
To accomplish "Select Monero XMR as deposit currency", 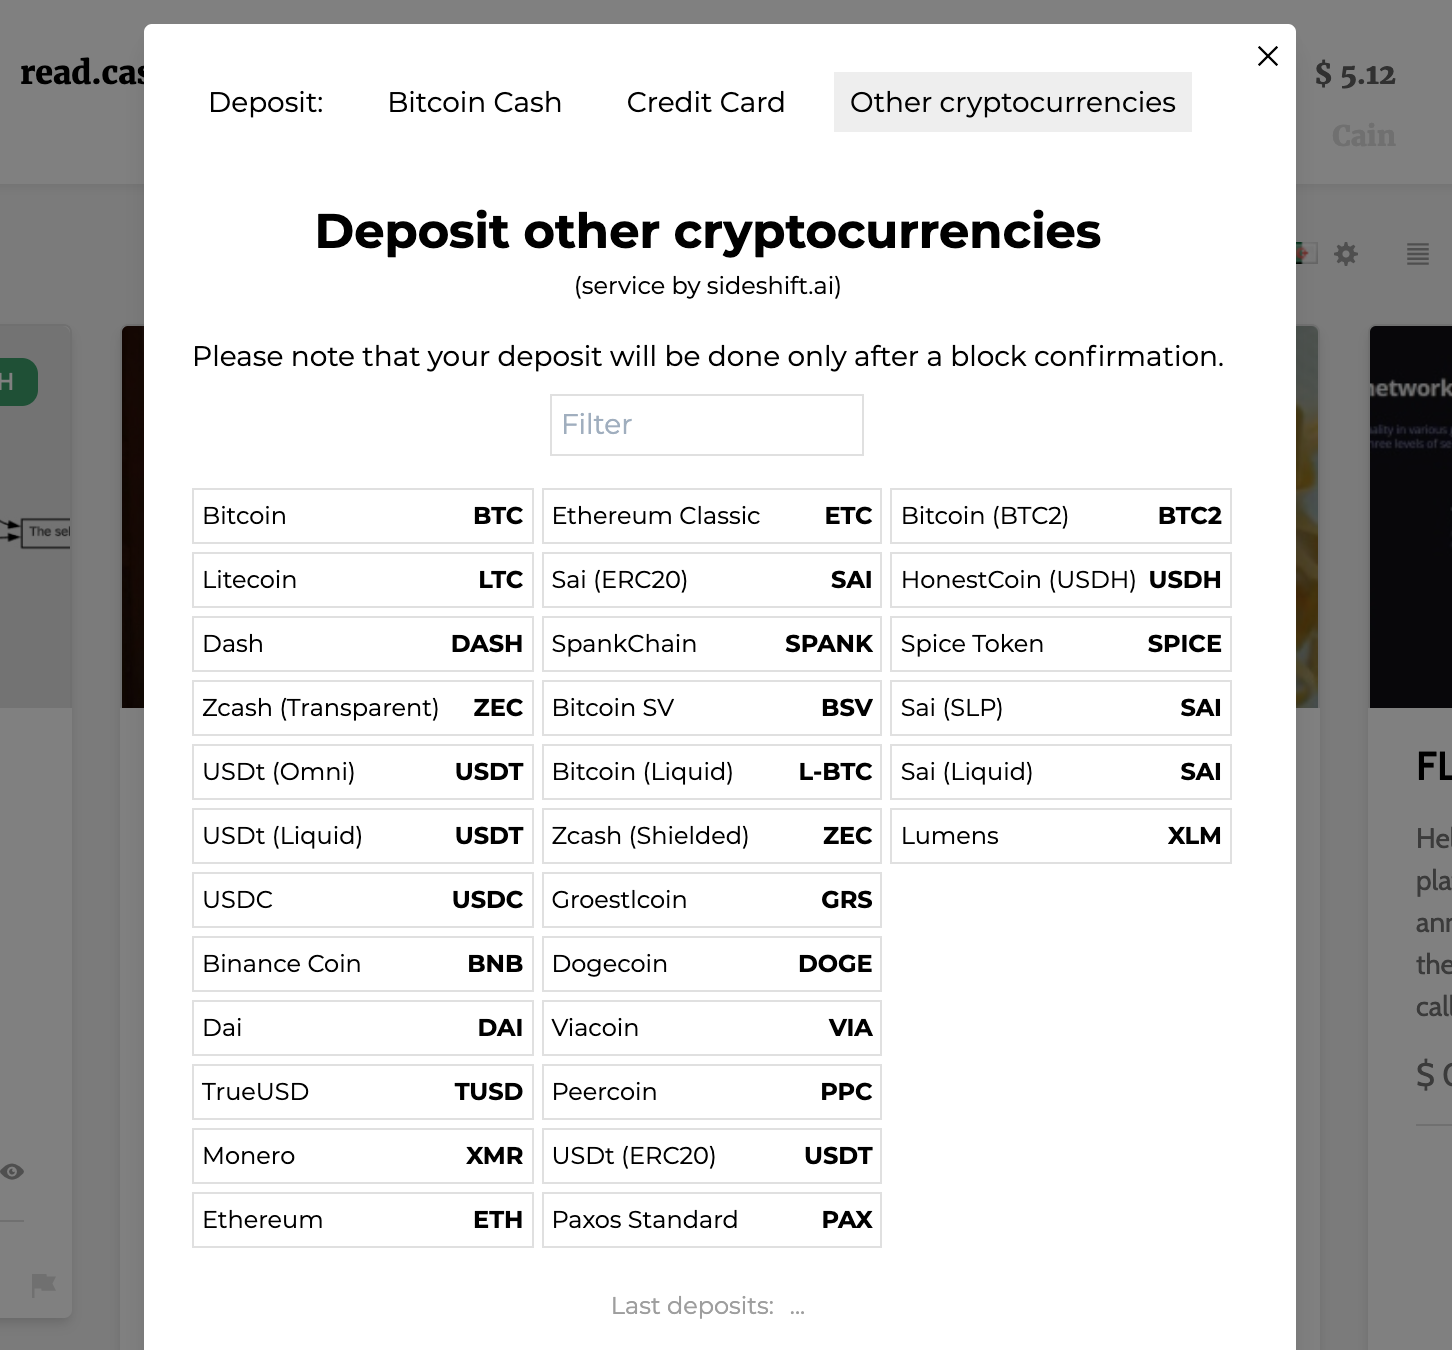I will (362, 1156).
